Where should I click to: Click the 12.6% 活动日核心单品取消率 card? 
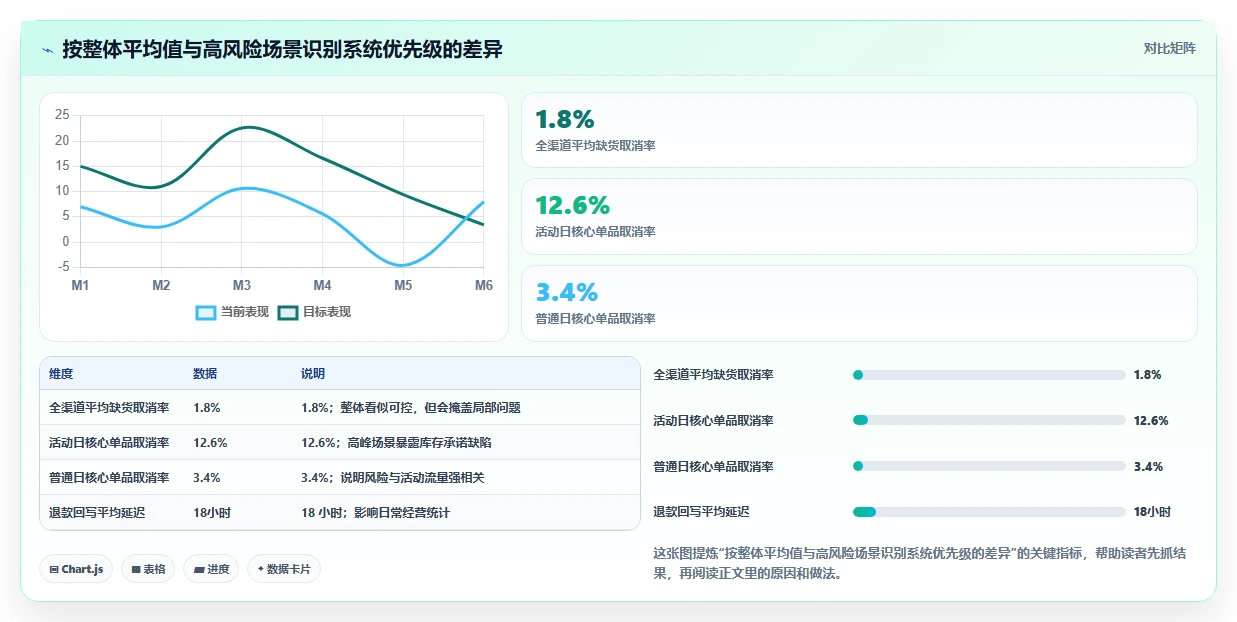pos(859,217)
